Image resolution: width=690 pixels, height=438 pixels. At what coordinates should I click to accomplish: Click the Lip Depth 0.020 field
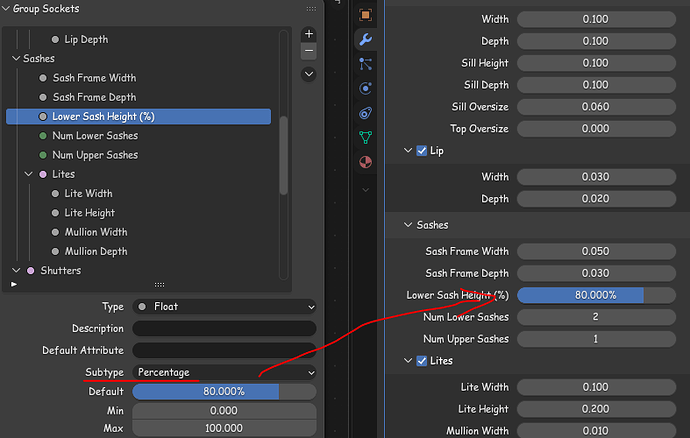tap(596, 199)
